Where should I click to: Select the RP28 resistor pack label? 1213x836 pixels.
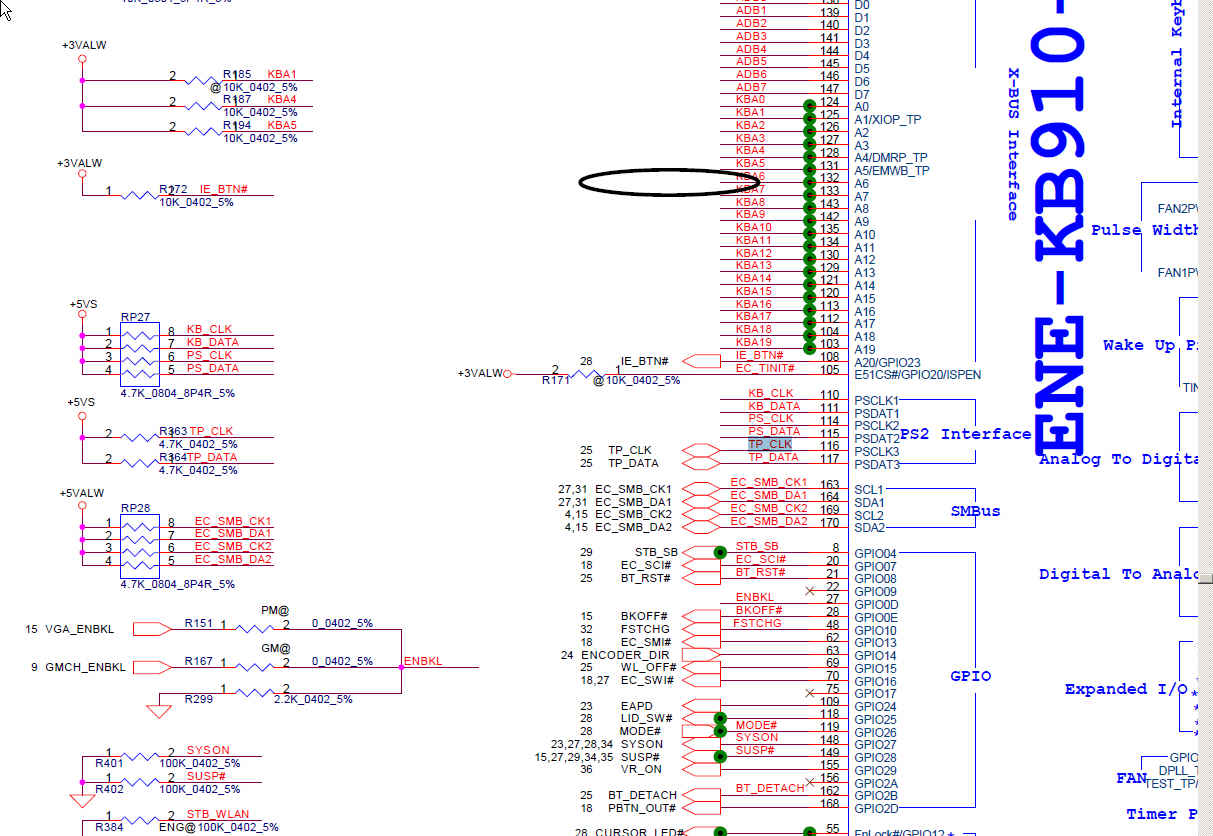pos(135,508)
